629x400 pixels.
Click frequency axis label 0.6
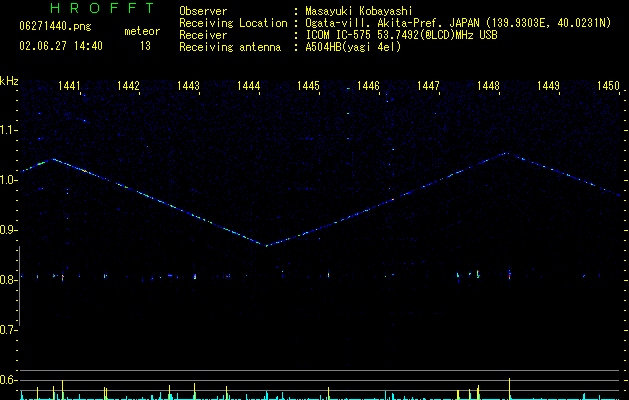pos(8,380)
